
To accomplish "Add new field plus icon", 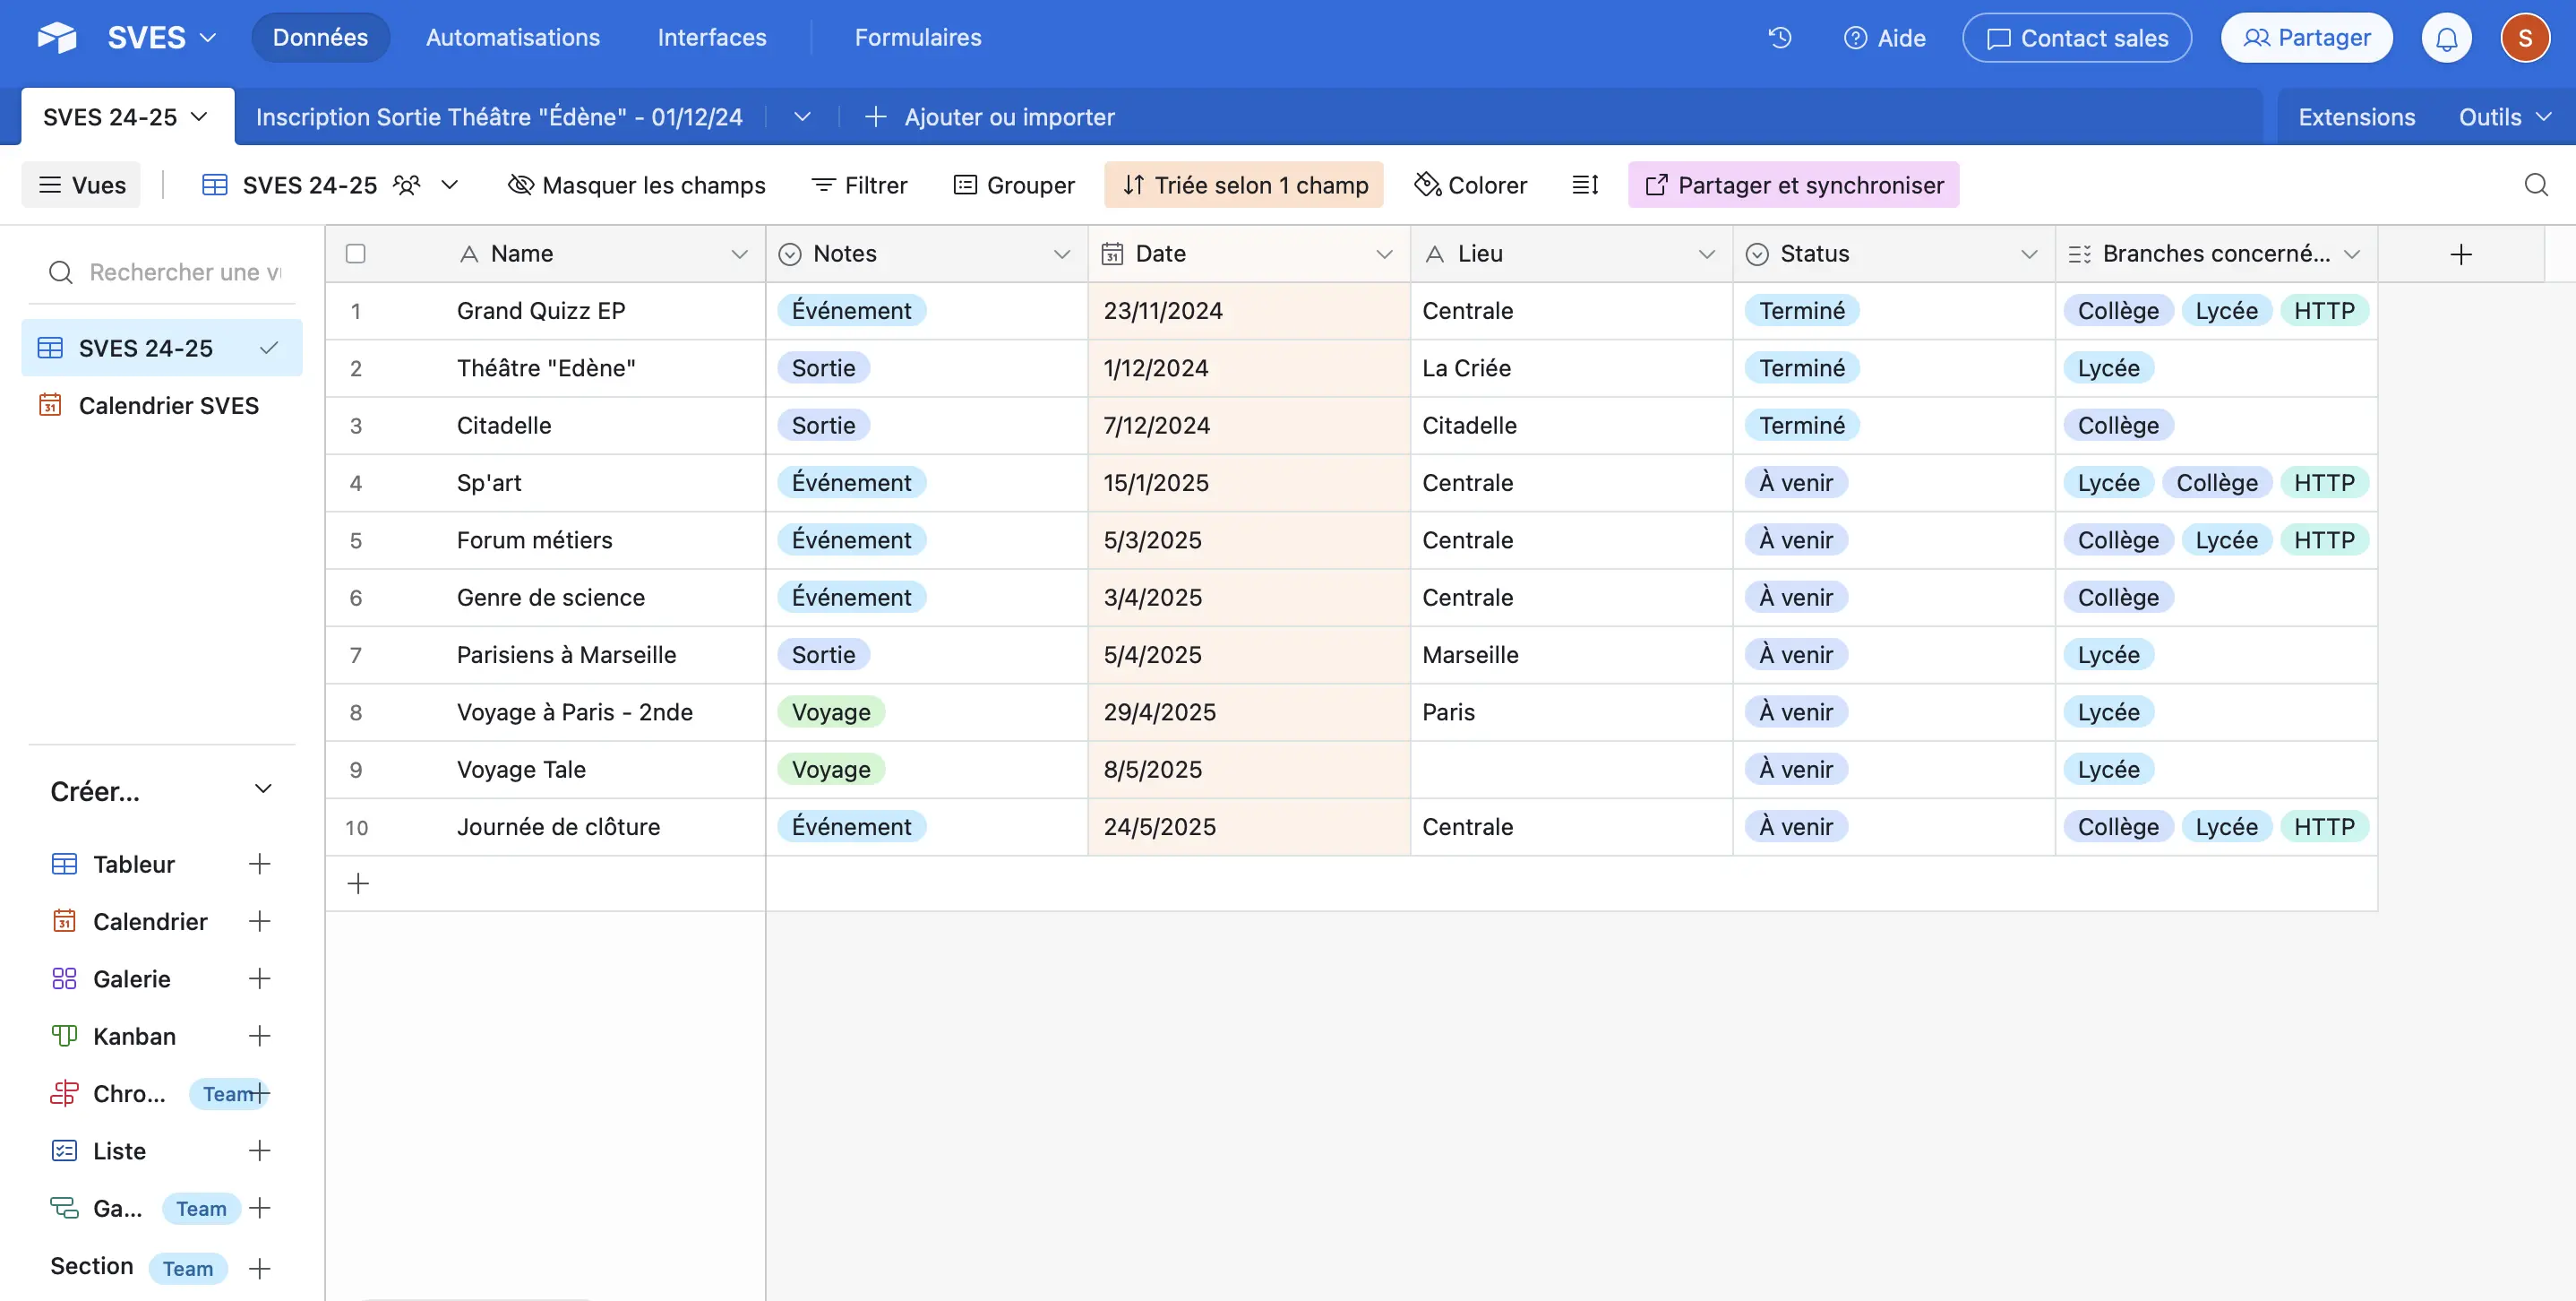I will 2461,254.
